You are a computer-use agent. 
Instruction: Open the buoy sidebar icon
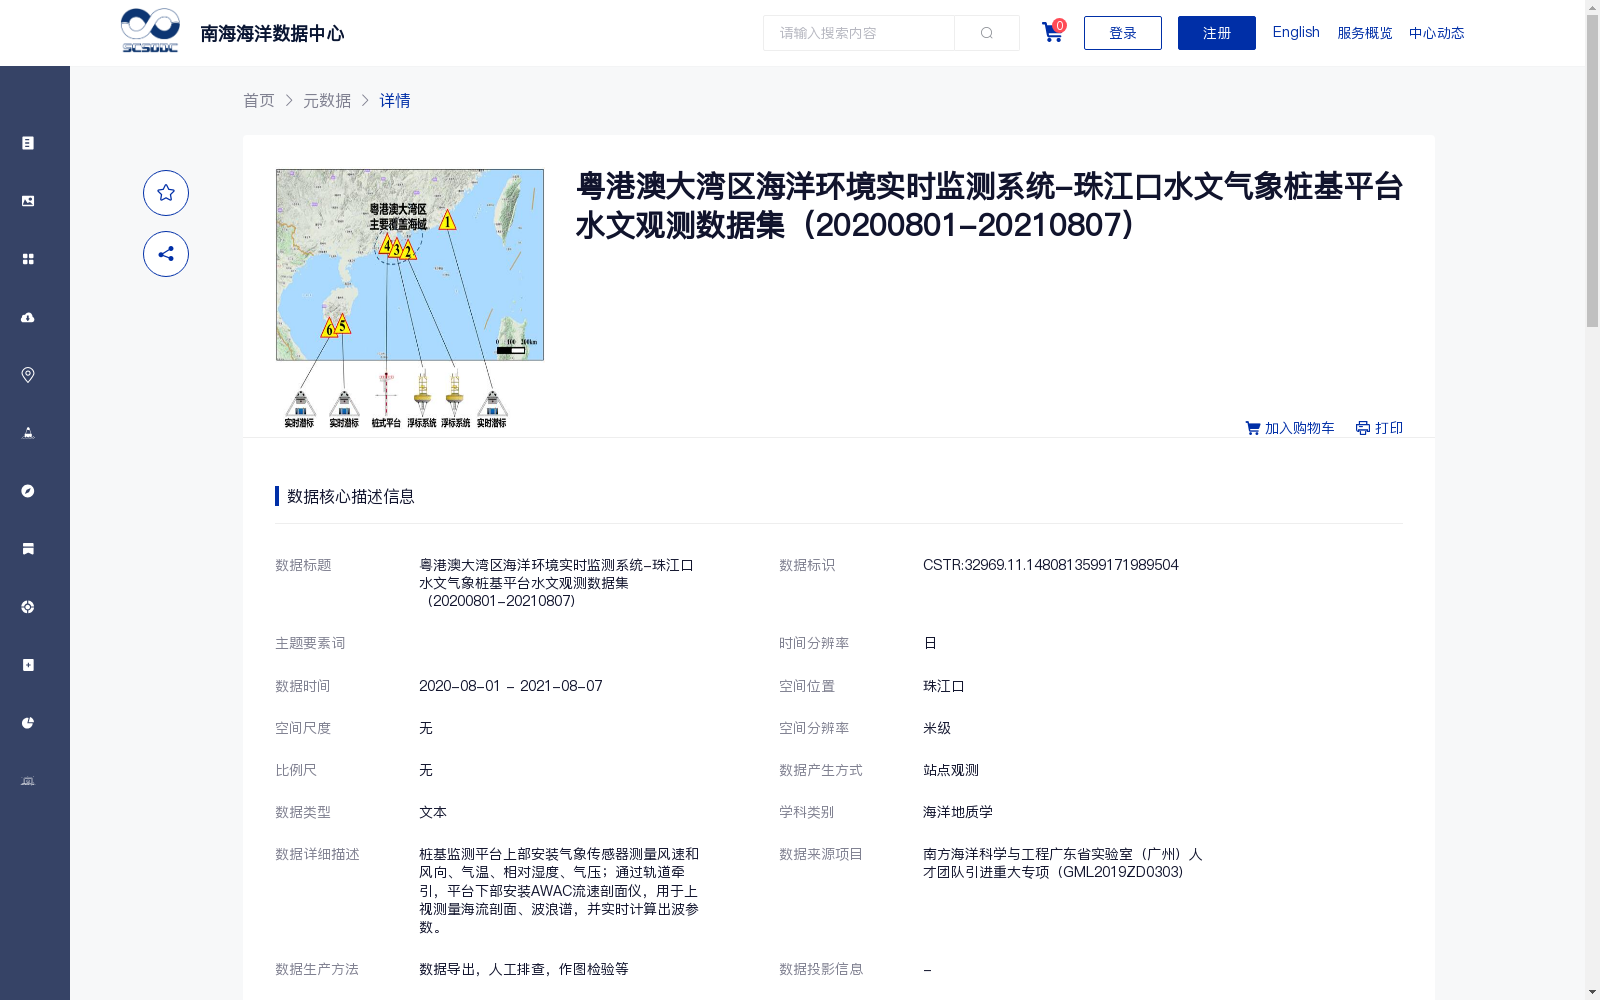point(28,433)
